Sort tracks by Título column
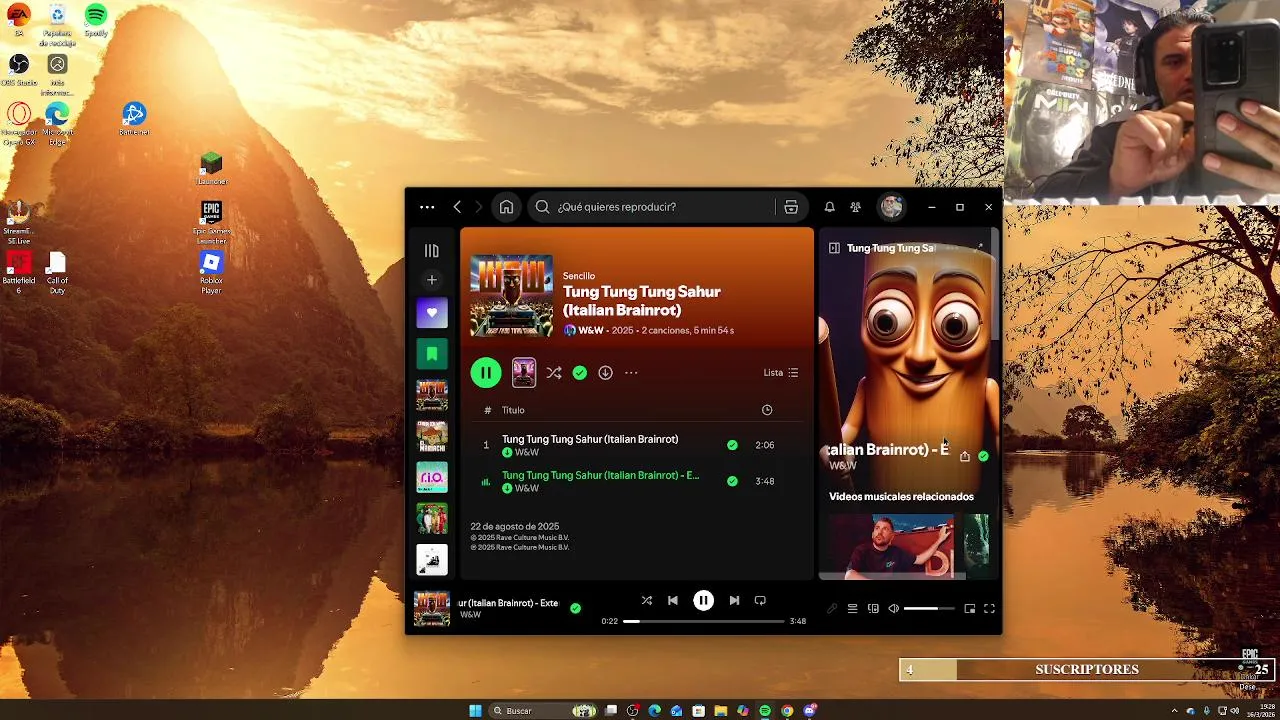This screenshot has width=1280, height=720. pyautogui.click(x=513, y=410)
